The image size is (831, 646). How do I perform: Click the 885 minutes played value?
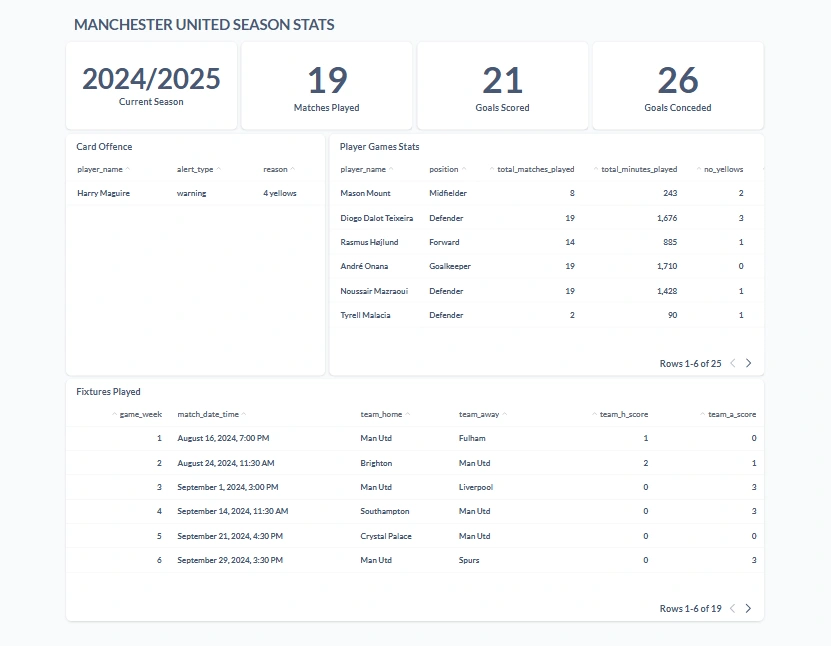coord(670,242)
